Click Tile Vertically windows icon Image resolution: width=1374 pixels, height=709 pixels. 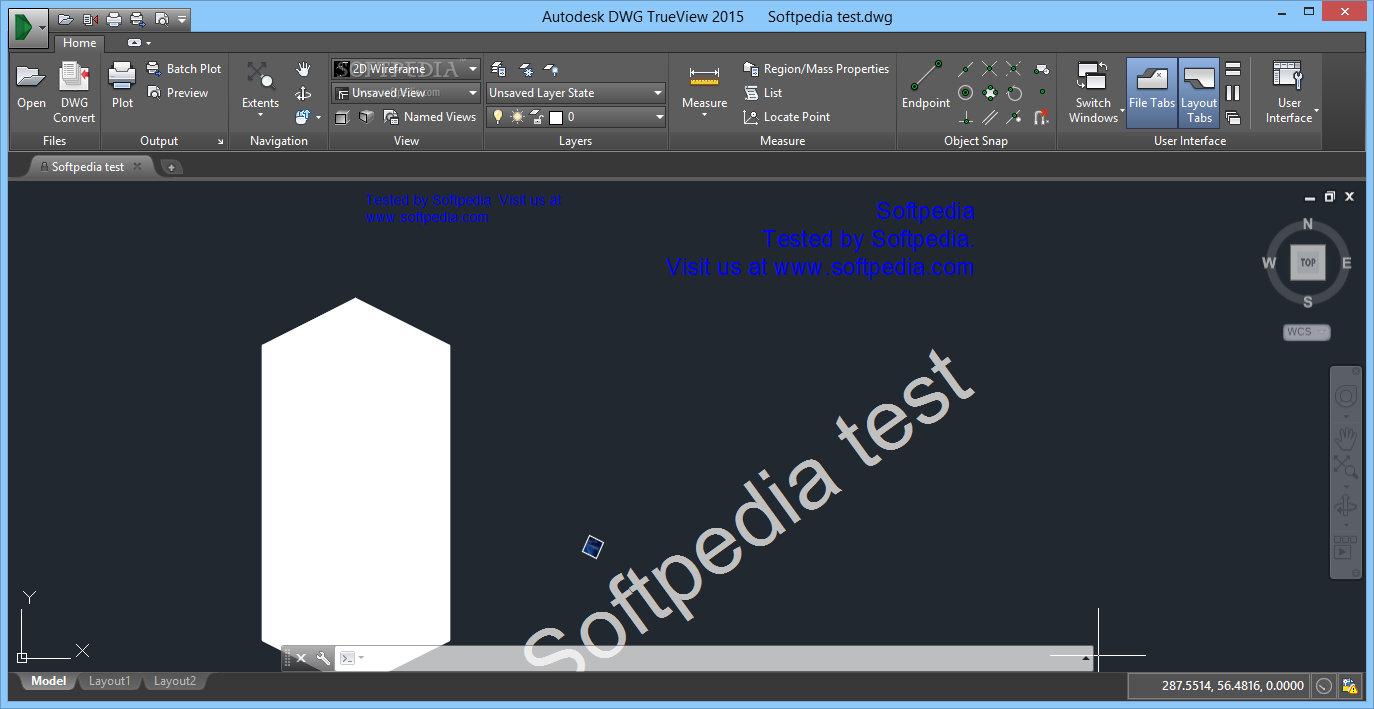(x=1233, y=93)
